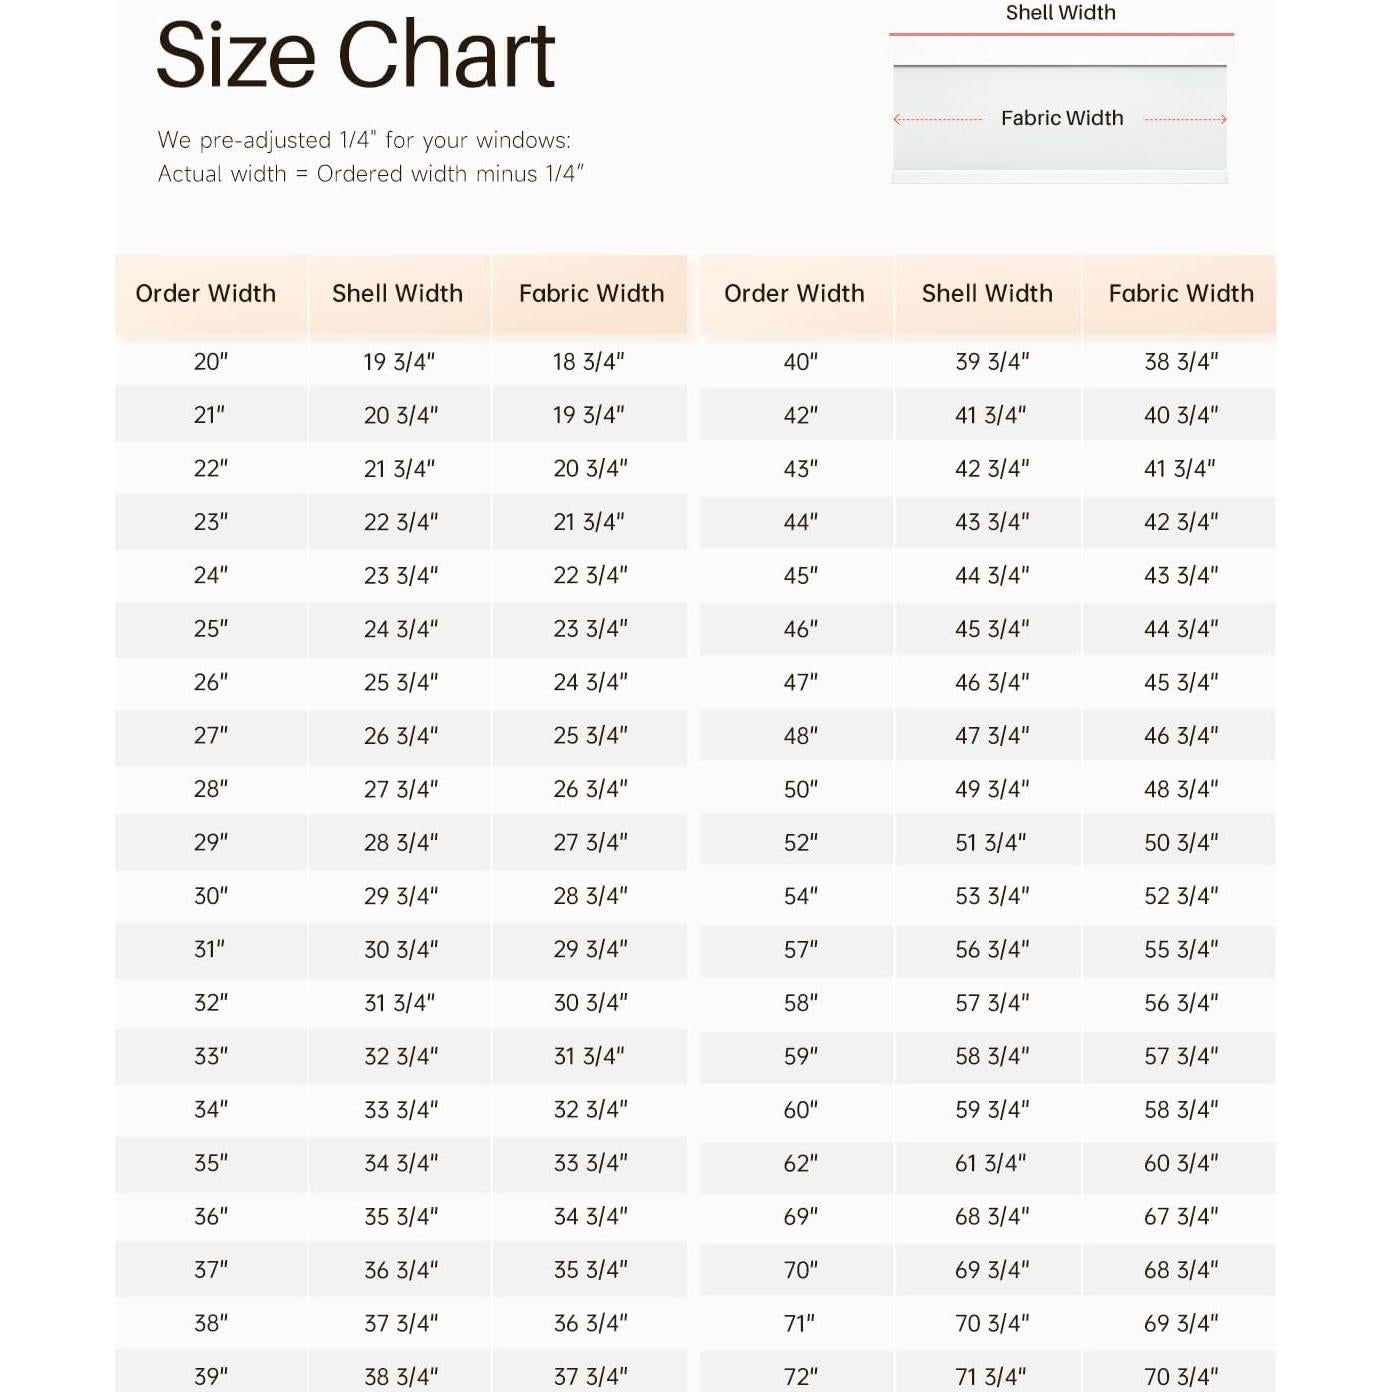Click the shell width for the 60" order
The height and width of the screenshot is (1392, 1392).
(991, 1109)
